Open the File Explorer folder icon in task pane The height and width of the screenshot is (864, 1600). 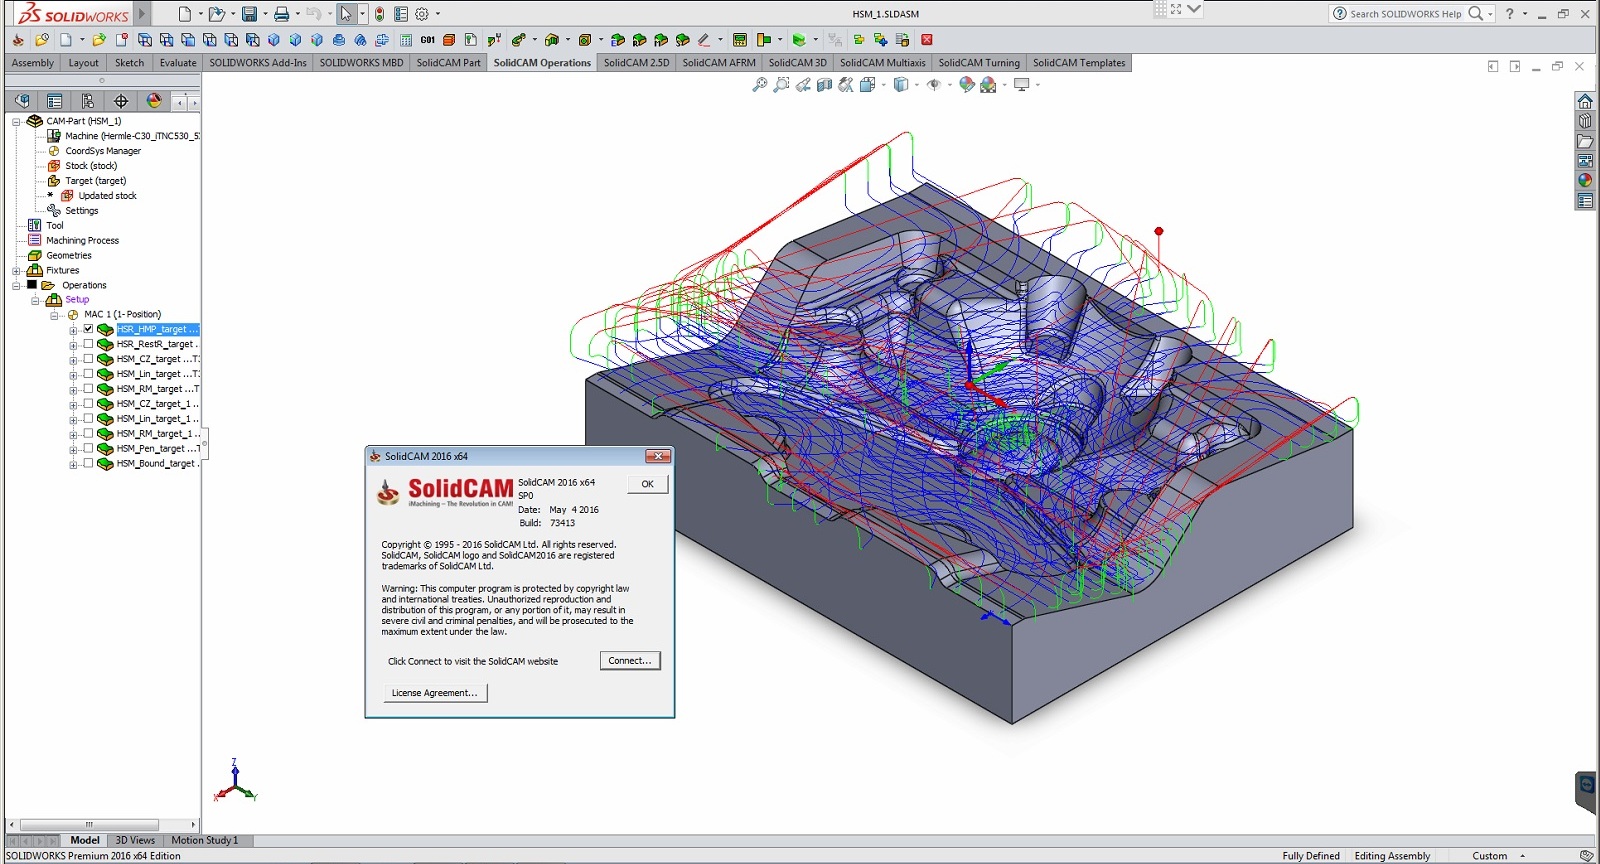(1585, 141)
